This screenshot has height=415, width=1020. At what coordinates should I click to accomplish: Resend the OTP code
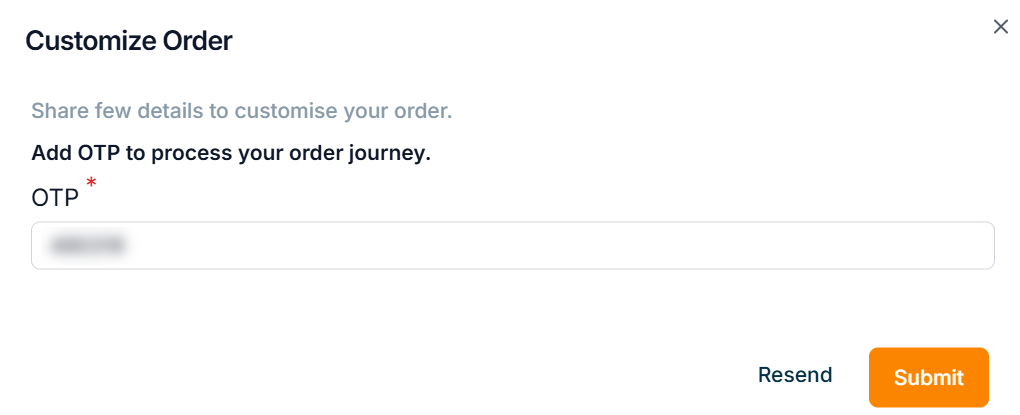(x=795, y=375)
